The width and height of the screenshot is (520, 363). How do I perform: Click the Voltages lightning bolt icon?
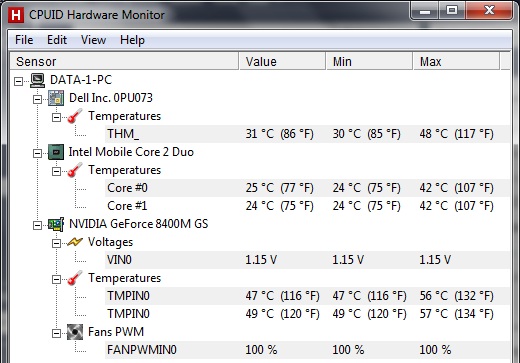click(x=75, y=242)
